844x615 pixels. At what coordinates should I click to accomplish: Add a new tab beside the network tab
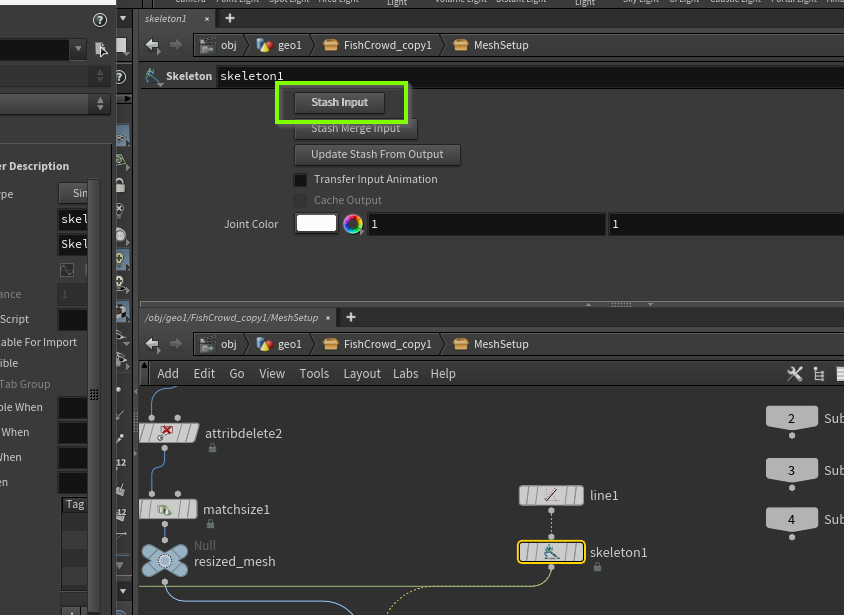point(351,317)
